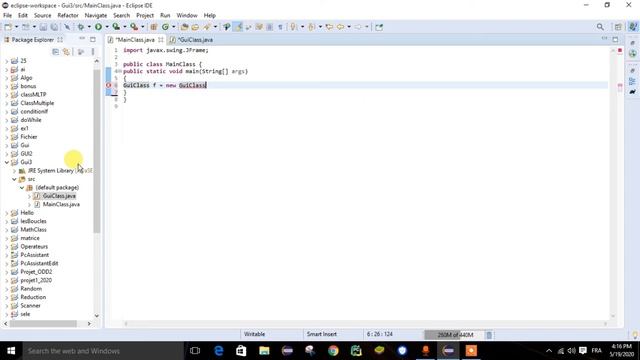
Task: Open the Windows Start menu
Action: coord(11,351)
